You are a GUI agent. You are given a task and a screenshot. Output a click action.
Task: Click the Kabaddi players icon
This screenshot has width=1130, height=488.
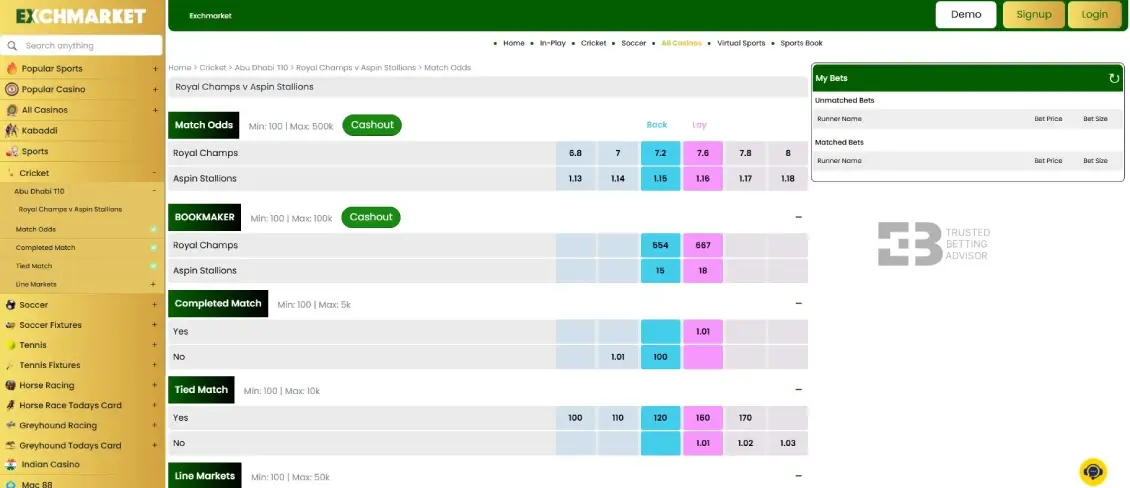[x=11, y=130]
